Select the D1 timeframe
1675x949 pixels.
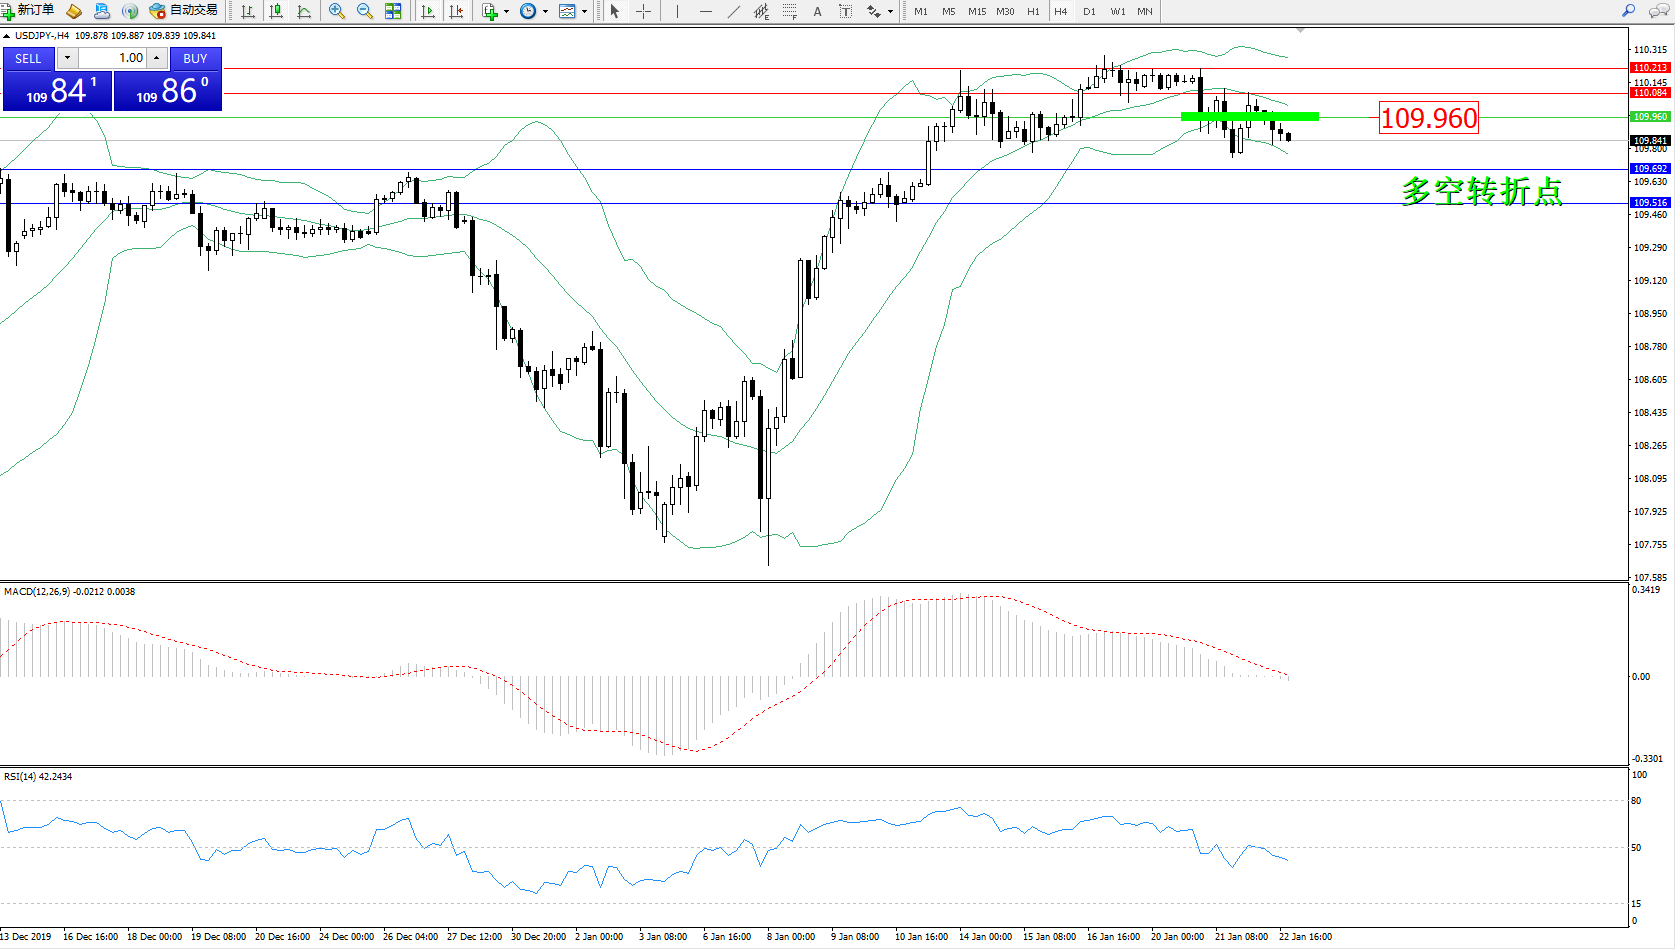[1089, 12]
